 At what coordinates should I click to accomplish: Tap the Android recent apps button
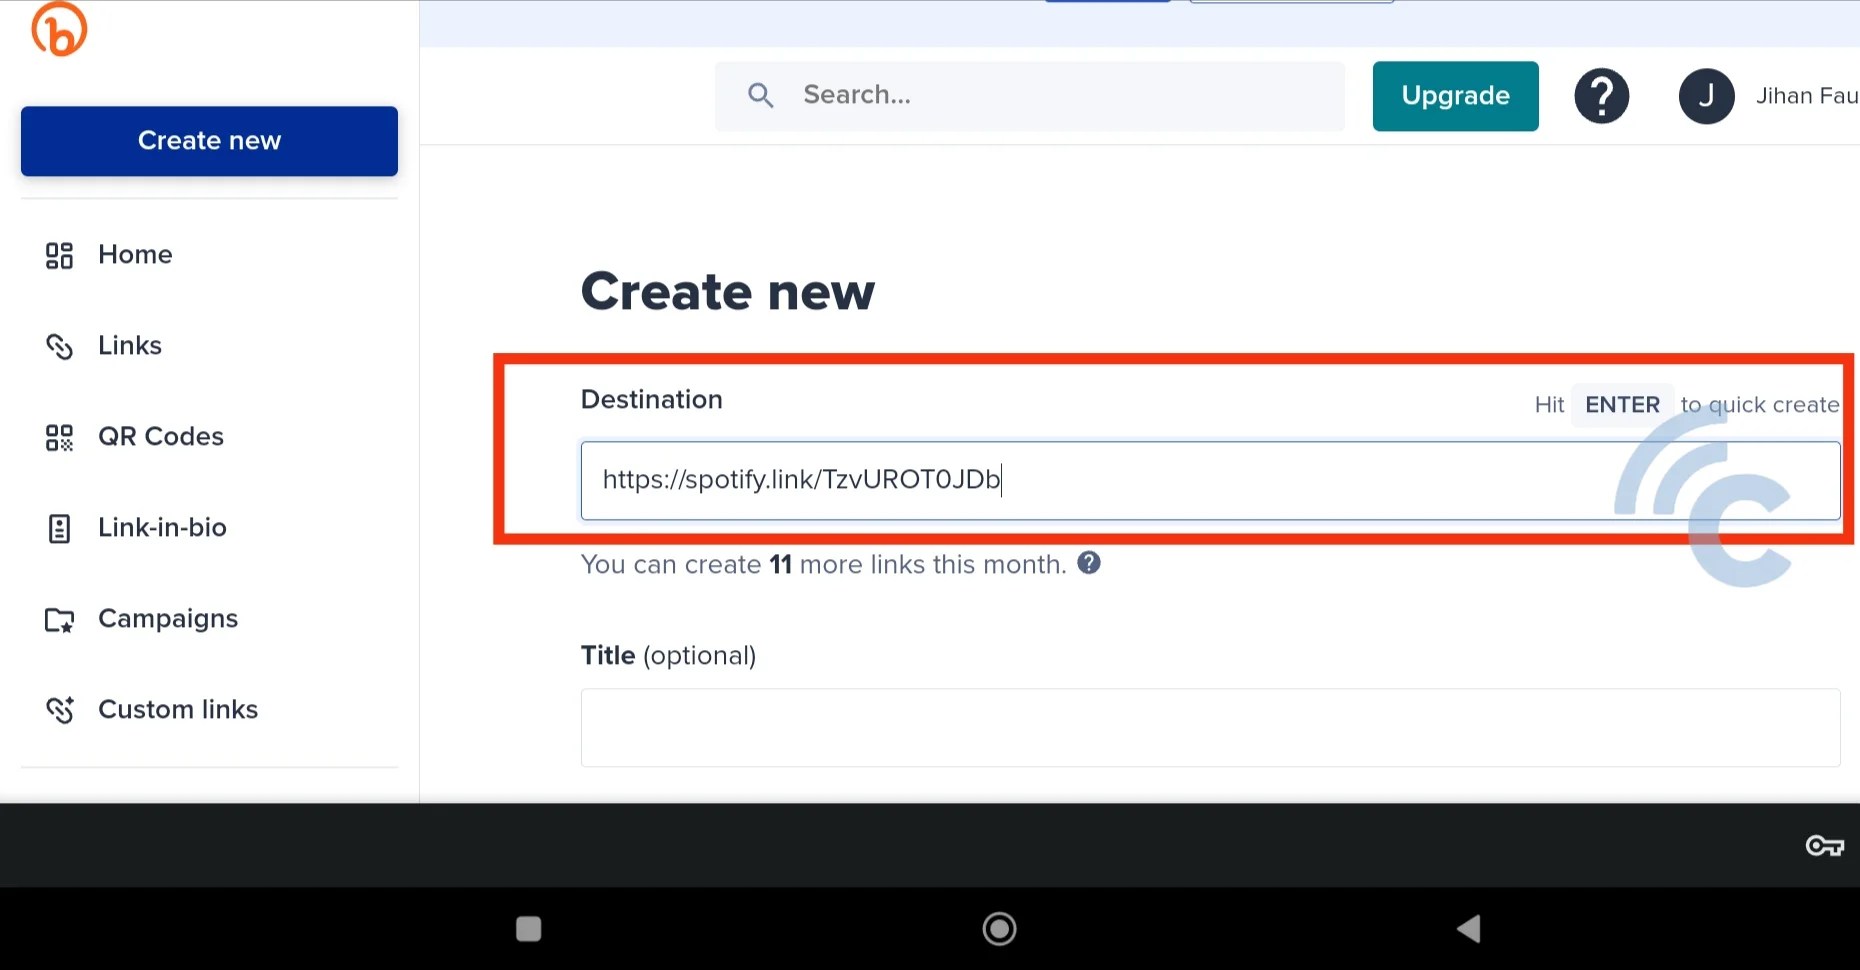tap(528, 929)
